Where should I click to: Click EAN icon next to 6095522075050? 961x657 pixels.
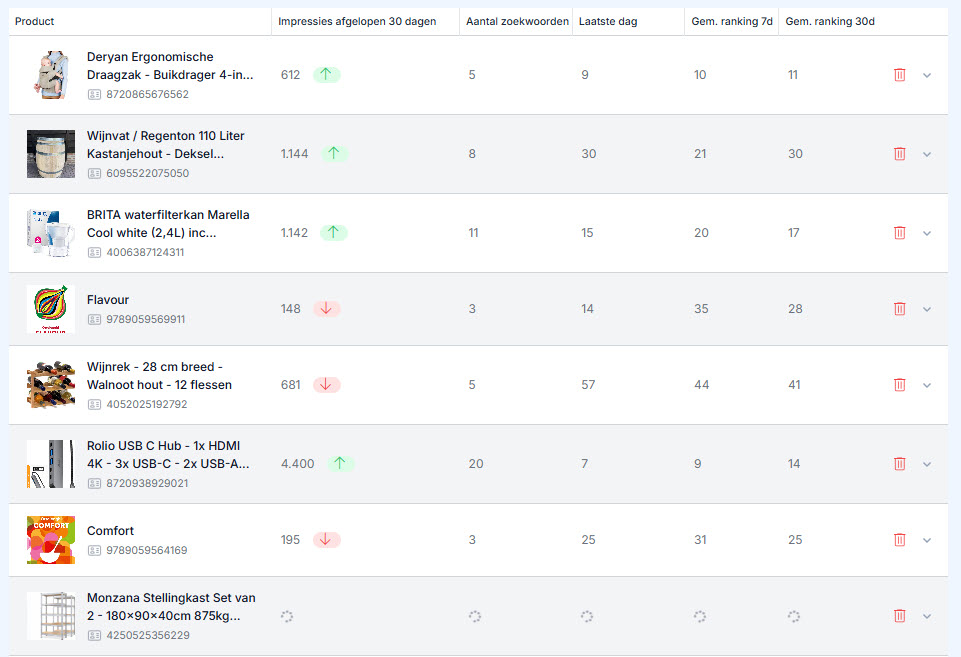pos(94,173)
